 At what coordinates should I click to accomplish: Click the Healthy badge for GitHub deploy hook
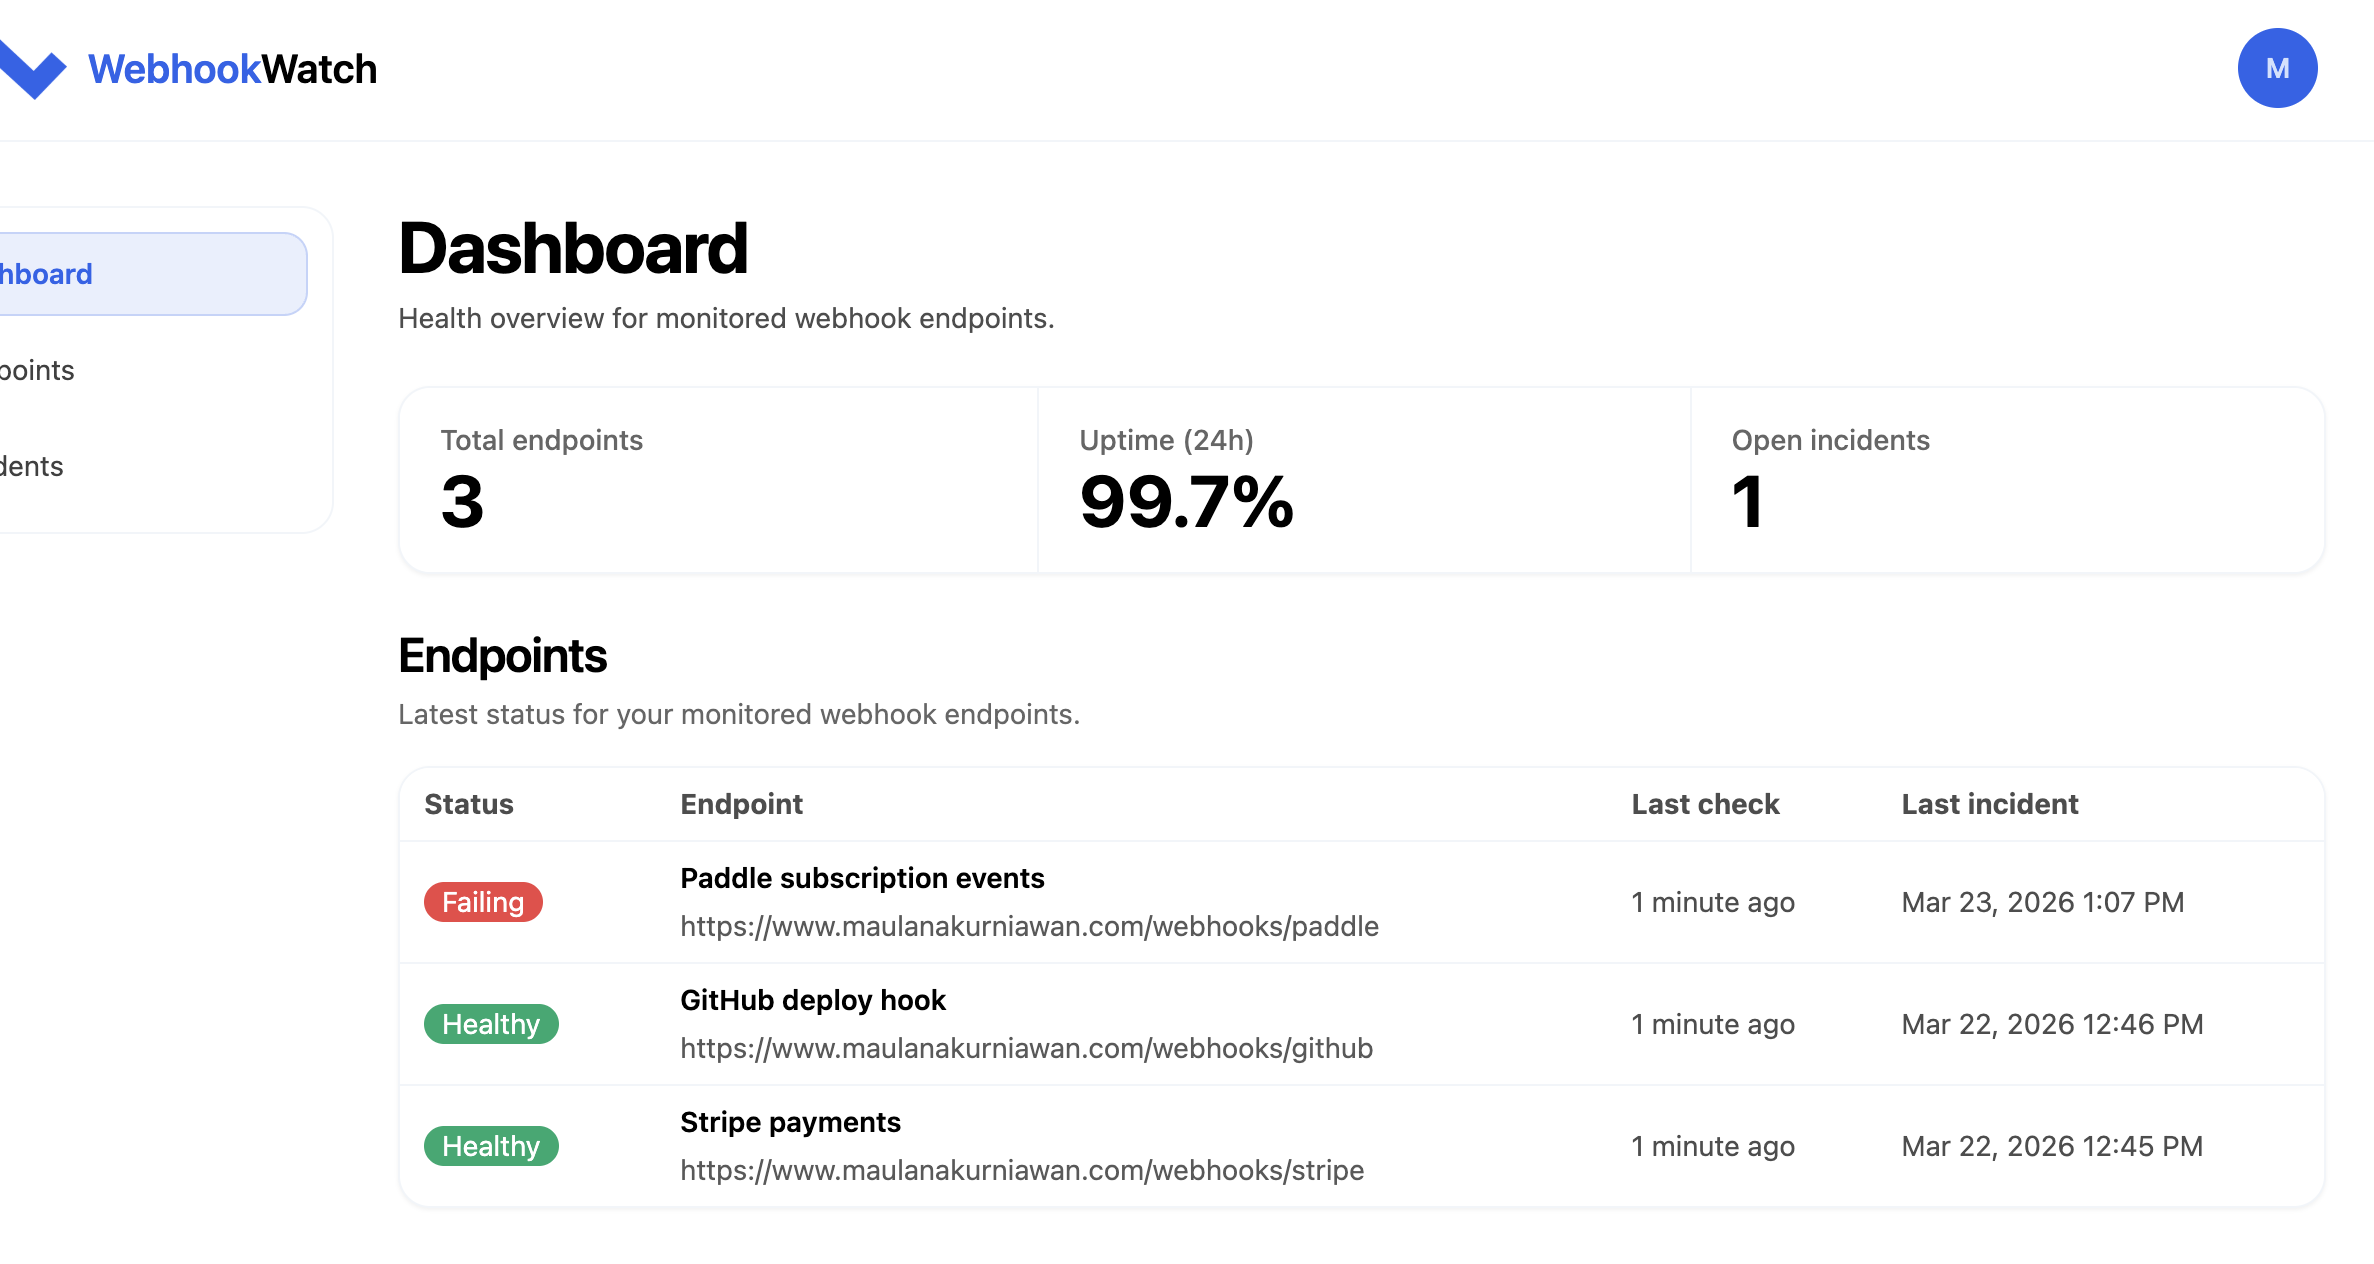click(490, 1023)
